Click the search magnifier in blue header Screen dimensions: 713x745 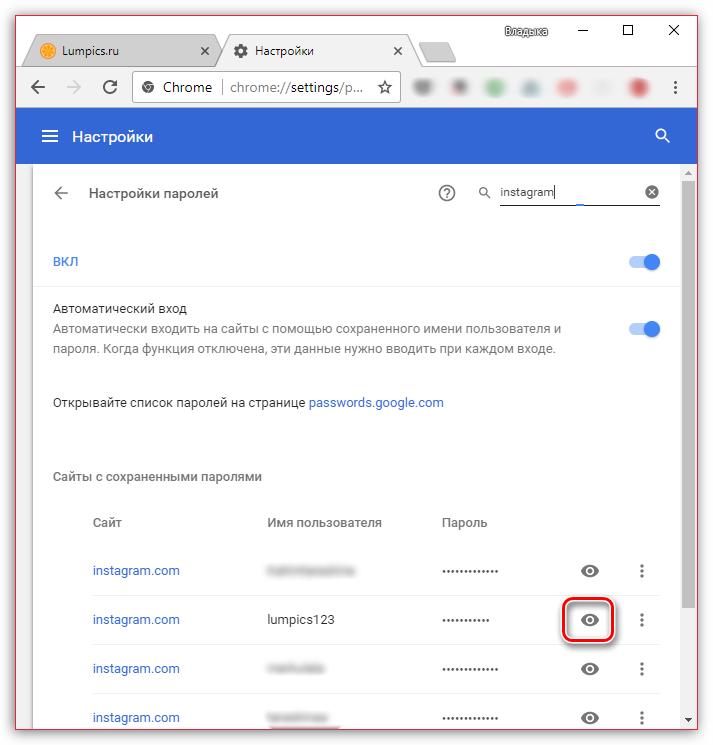662,136
